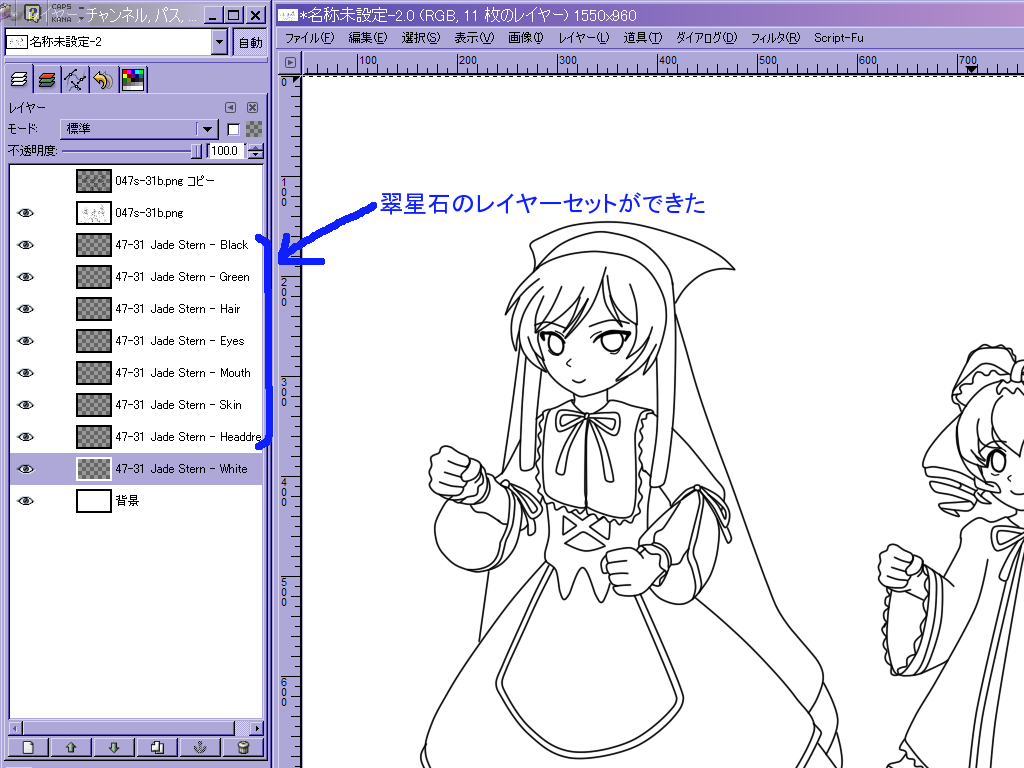The width and height of the screenshot is (1024, 768).
Task: Select the 047s-31b.png コピー layer
Action: [136, 181]
